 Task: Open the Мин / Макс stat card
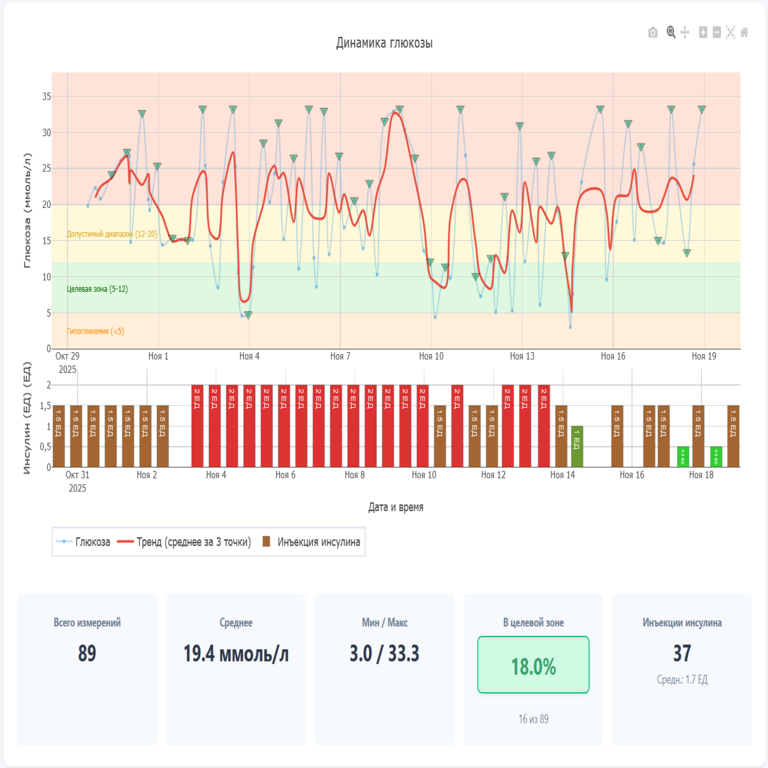pos(384,669)
